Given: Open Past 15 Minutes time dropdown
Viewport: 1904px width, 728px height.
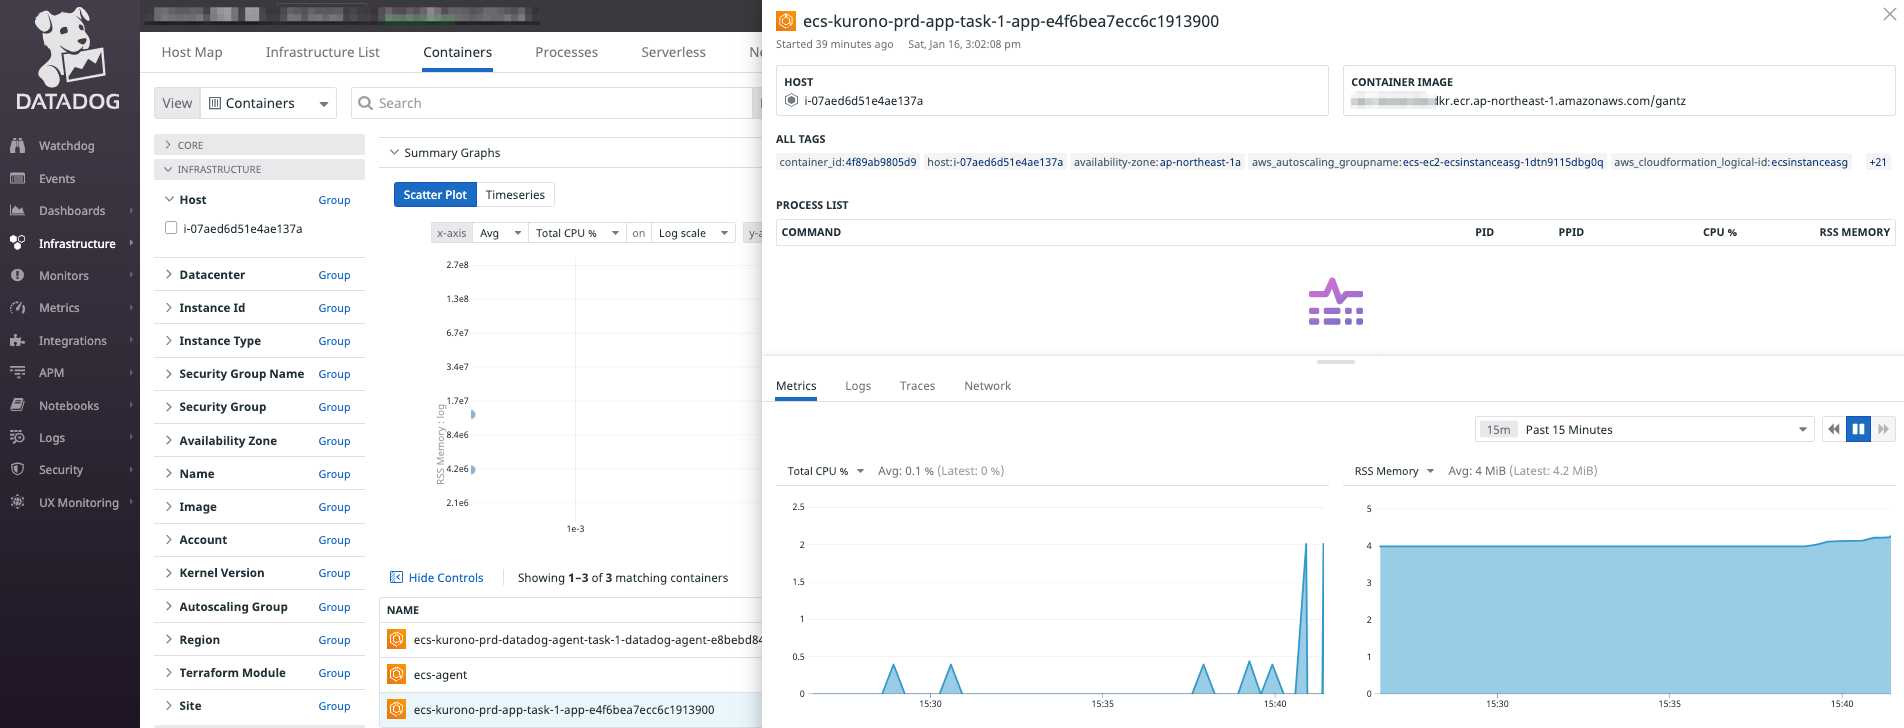Looking at the screenshot, I should pyautogui.click(x=1645, y=430).
